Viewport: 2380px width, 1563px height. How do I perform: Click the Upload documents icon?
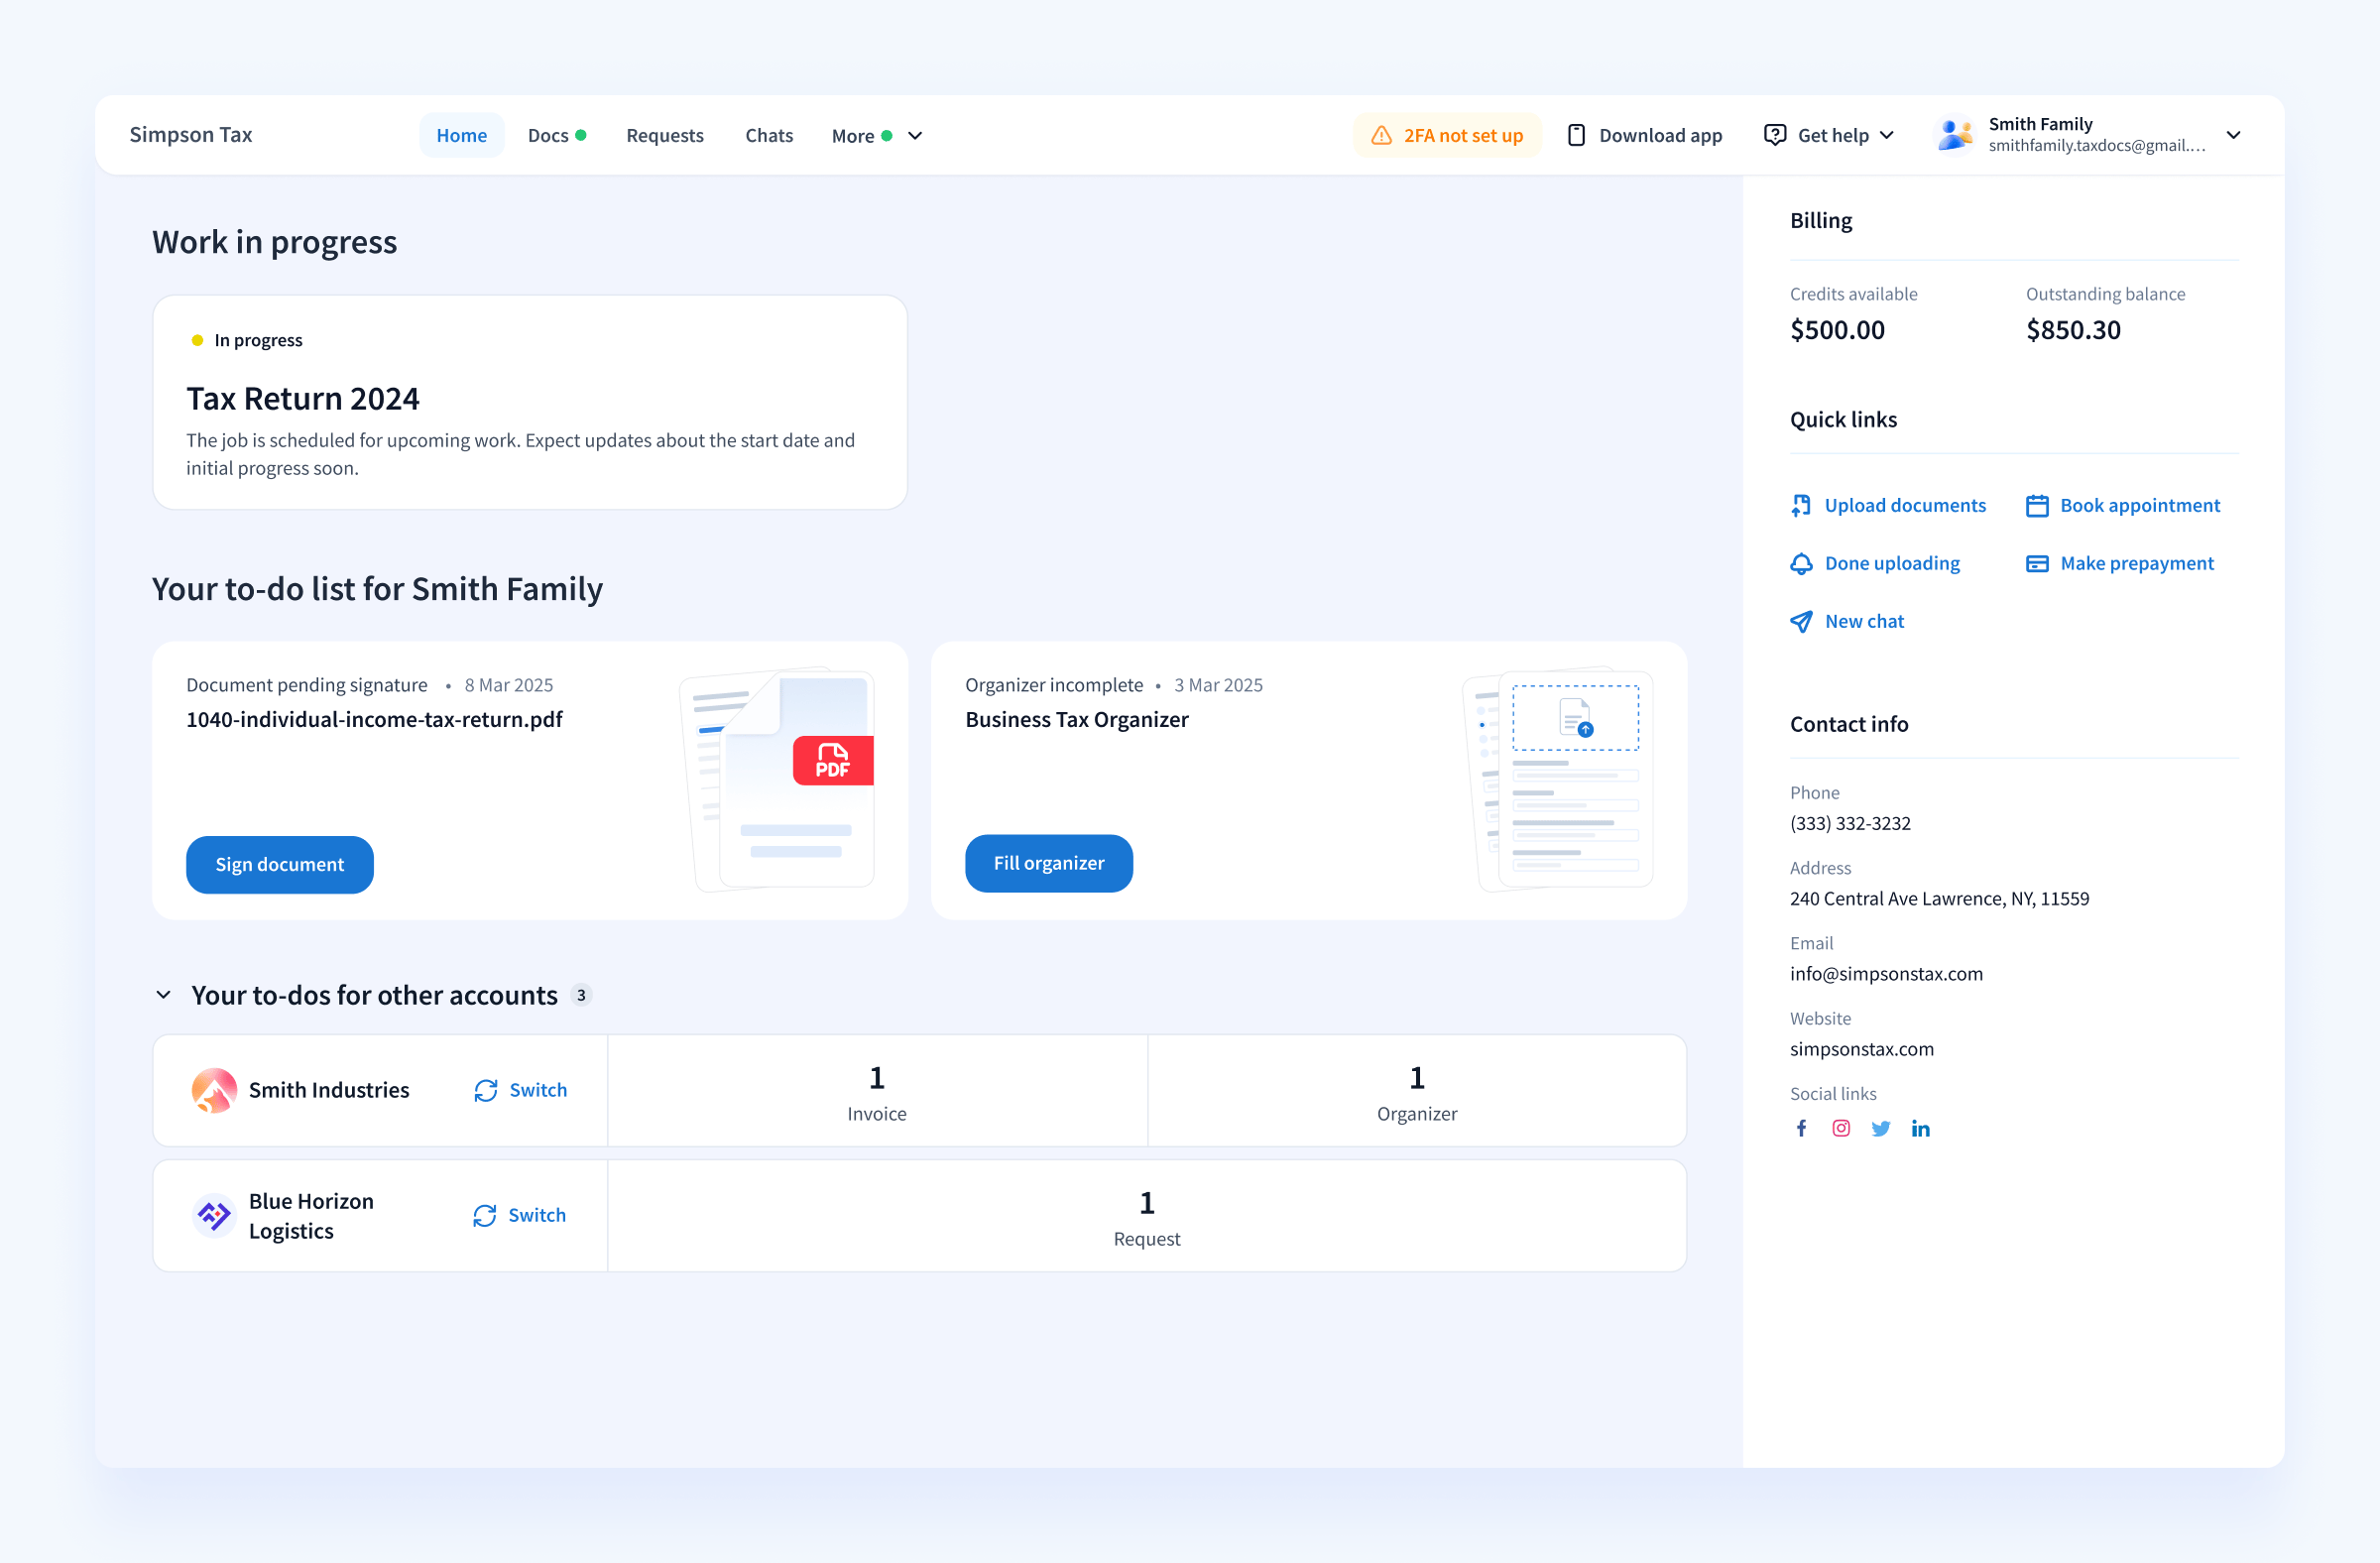[x=1801, y=506]
